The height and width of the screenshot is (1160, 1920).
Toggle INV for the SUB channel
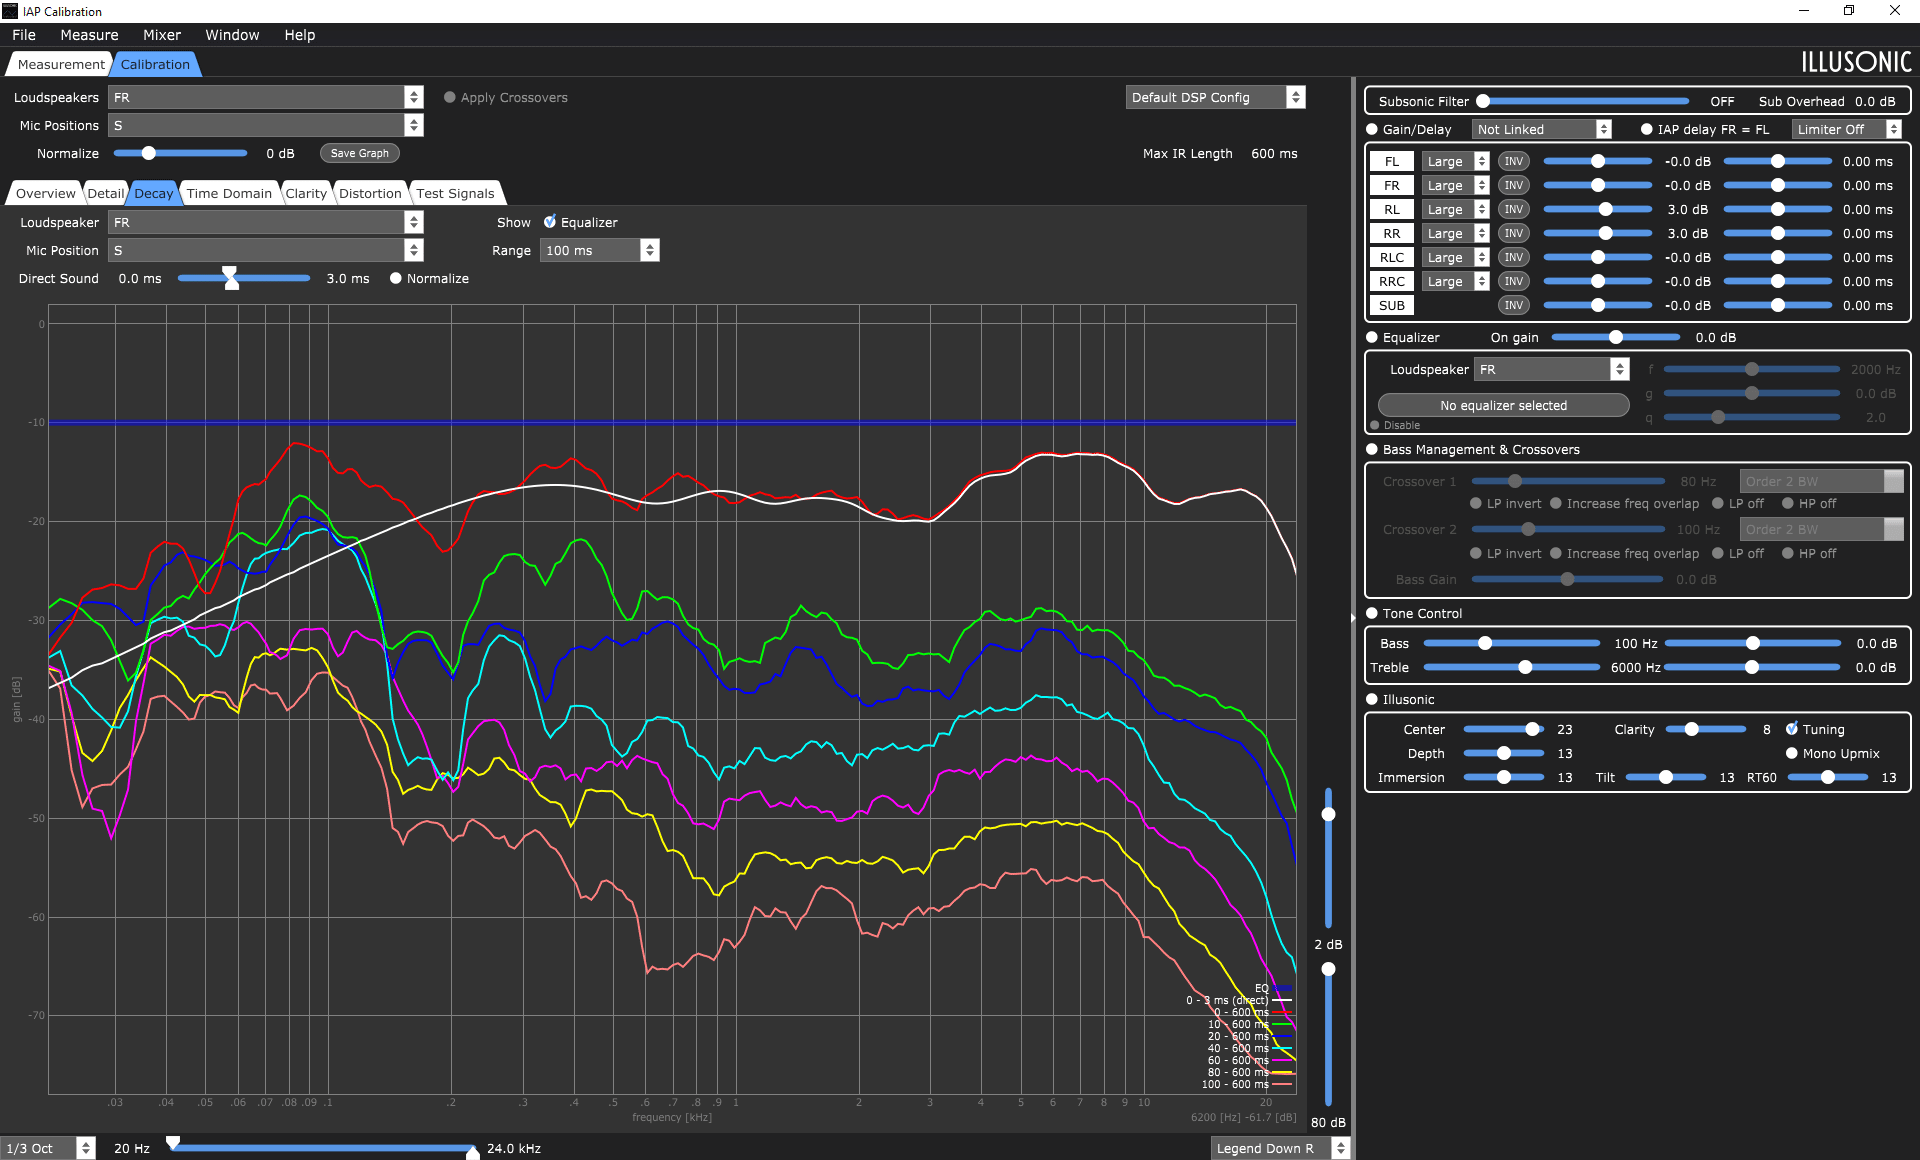1513,305
